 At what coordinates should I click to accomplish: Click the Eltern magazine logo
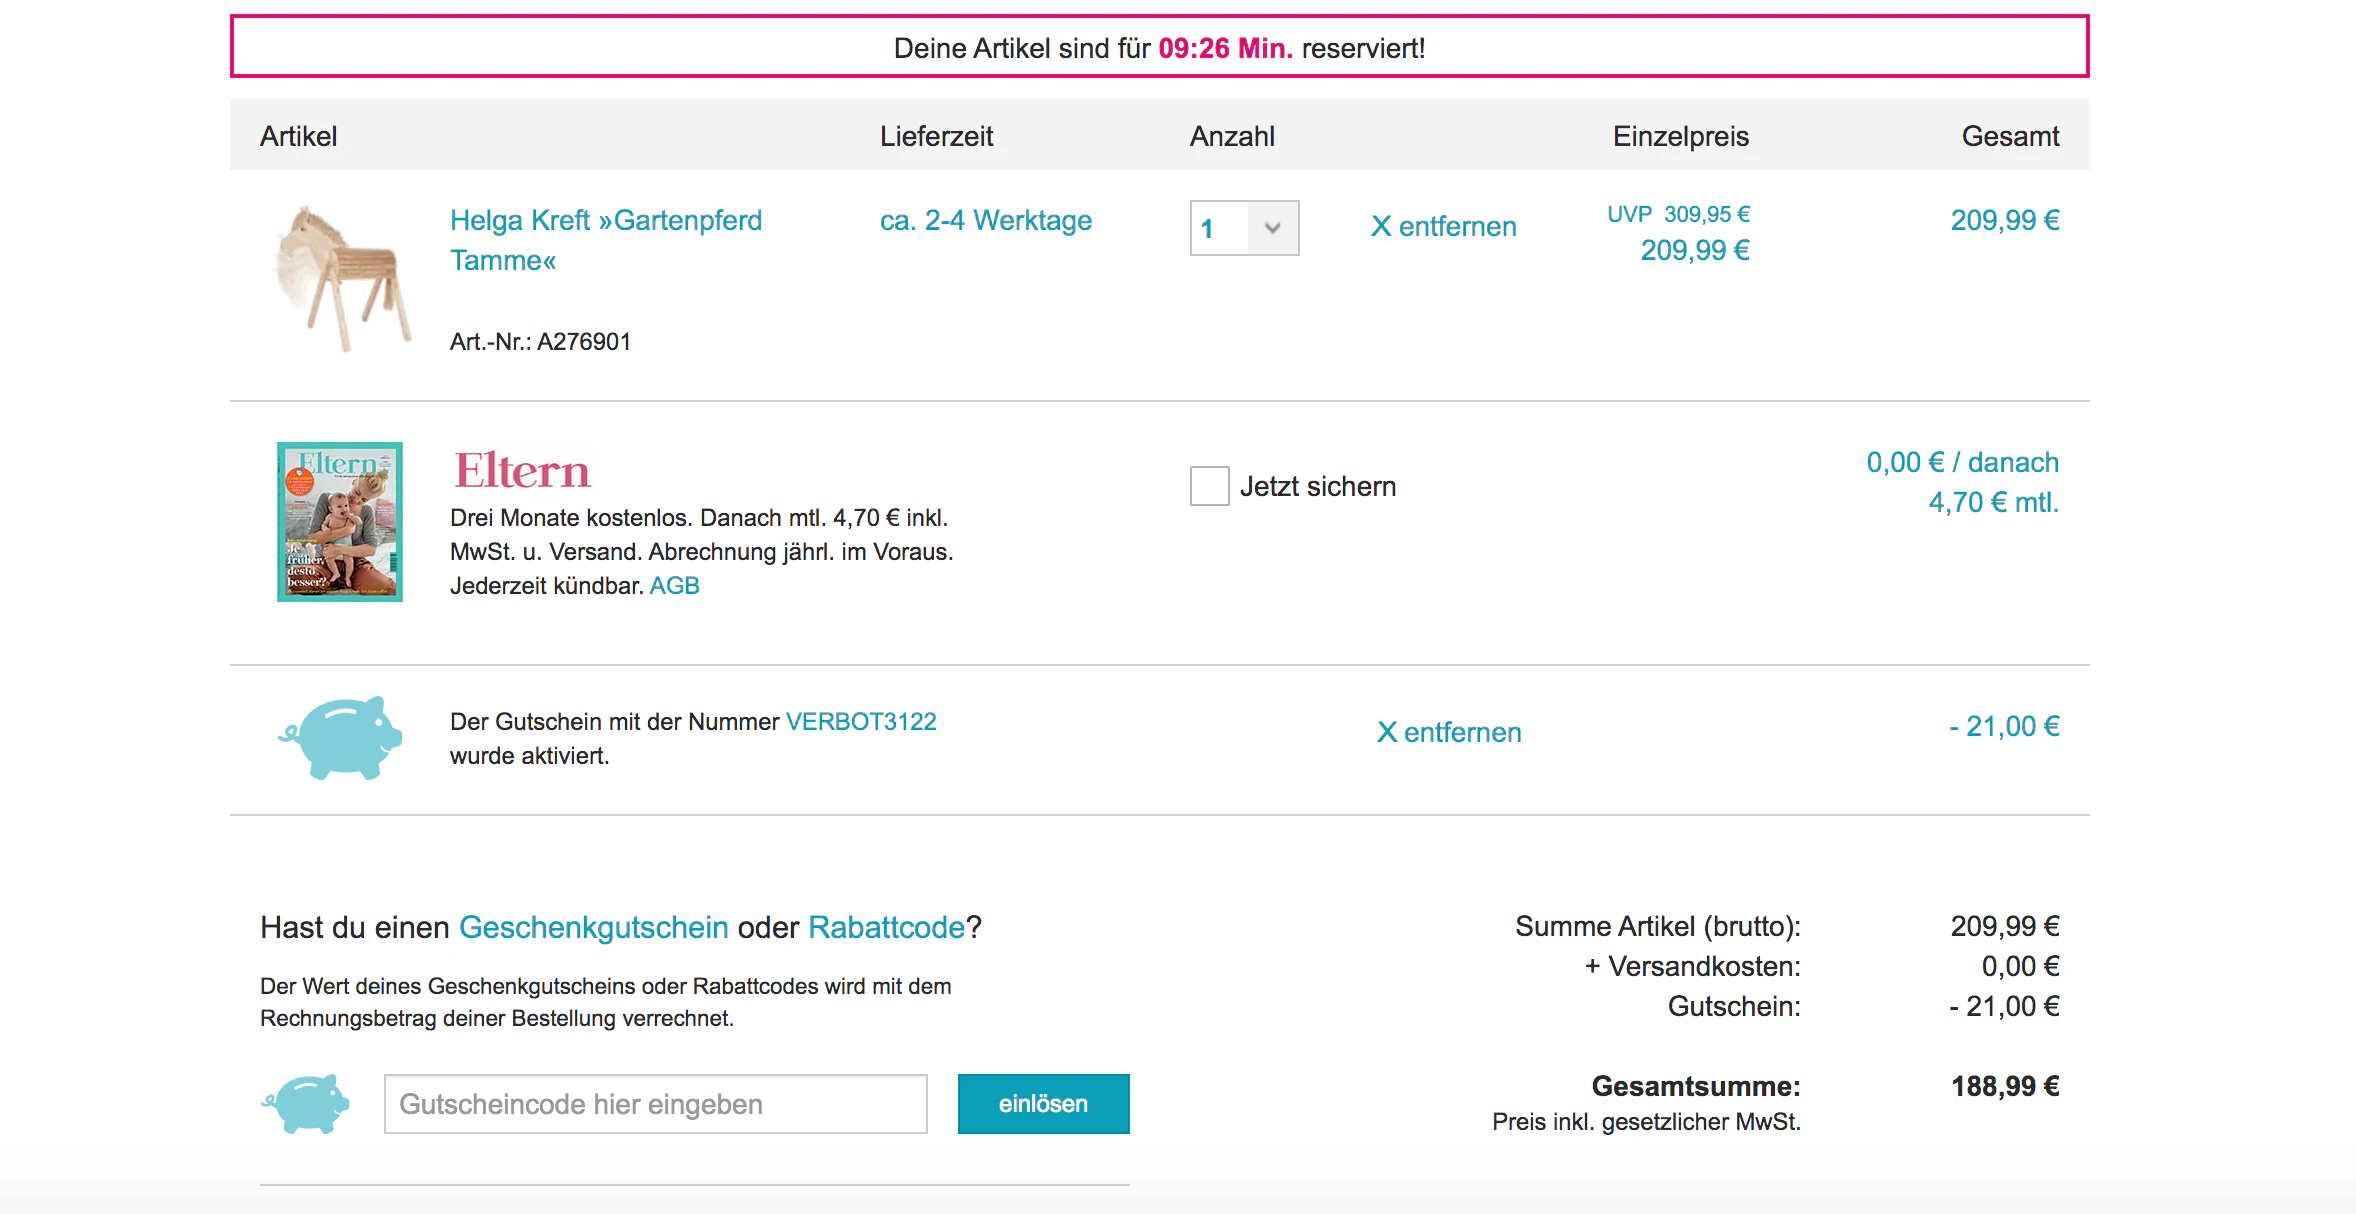522,471
